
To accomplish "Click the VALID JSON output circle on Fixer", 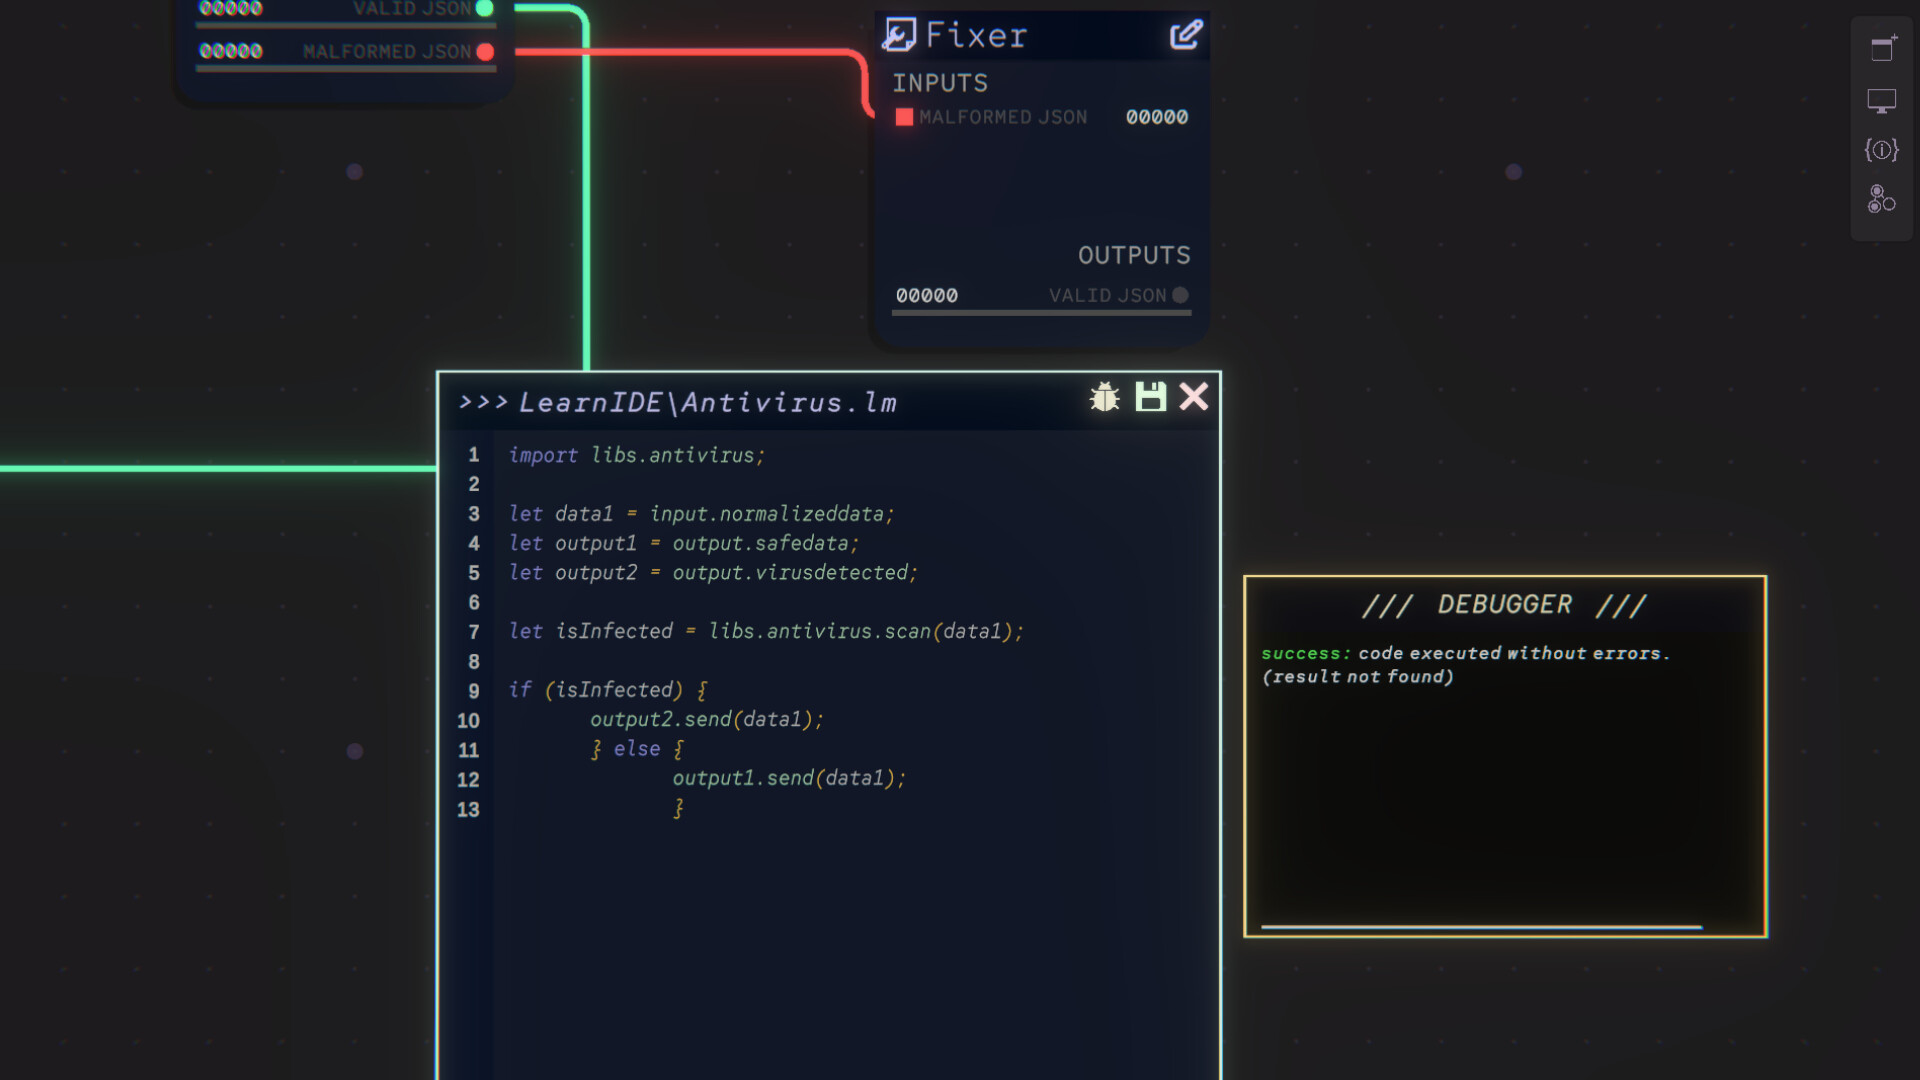I will 1181,295.
